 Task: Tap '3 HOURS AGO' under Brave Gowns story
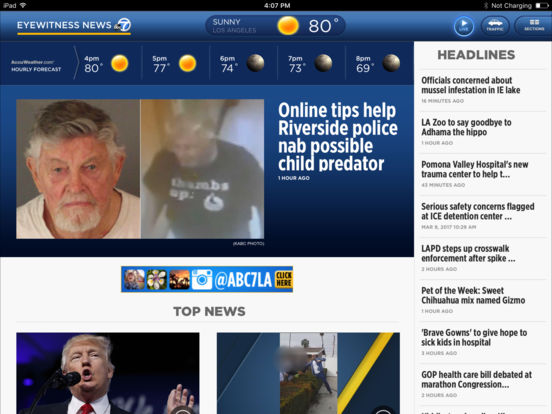point(439,353)
